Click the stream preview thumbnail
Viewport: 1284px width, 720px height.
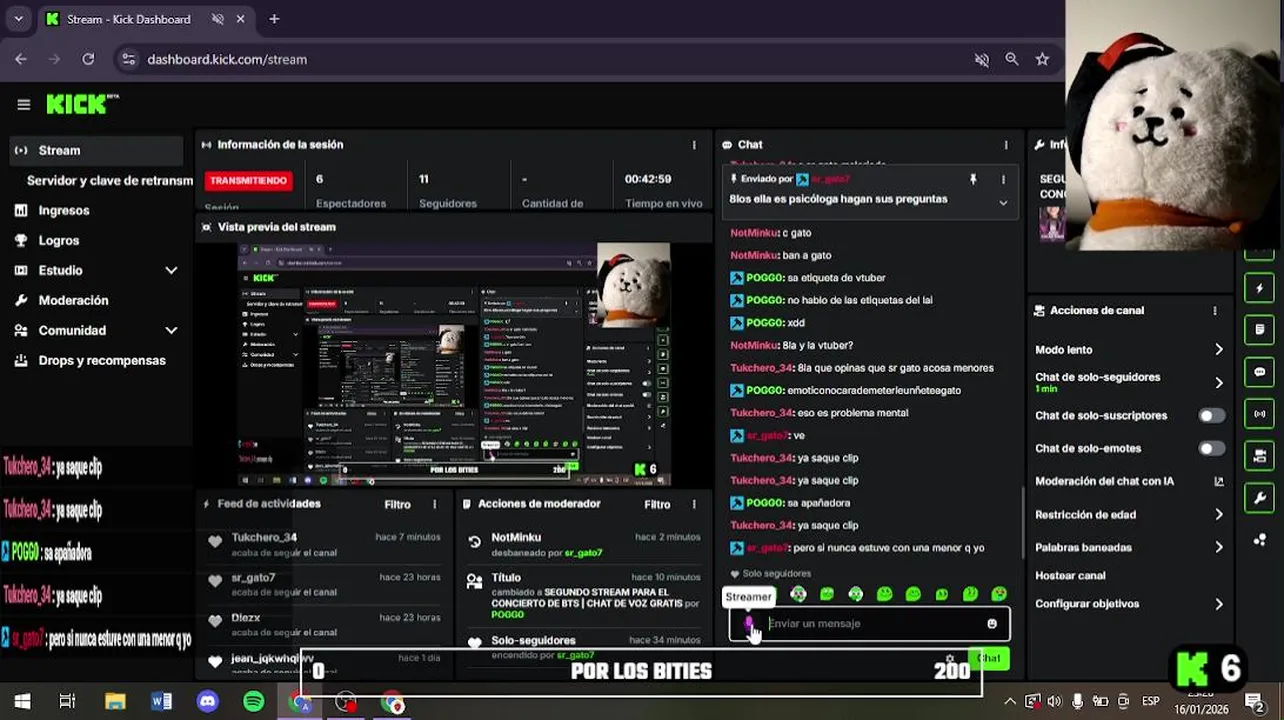pos(454,364)
